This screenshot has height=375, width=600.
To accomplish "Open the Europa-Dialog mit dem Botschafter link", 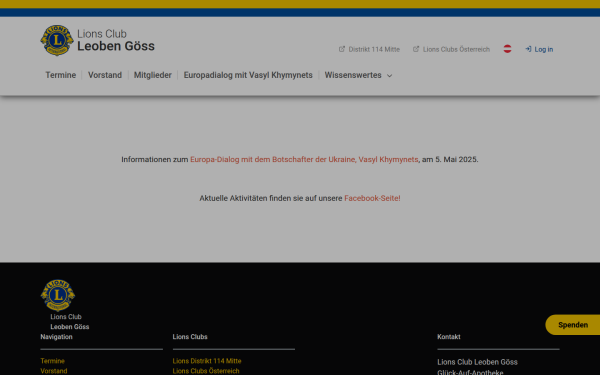I will pyautogui.click(x=304, y=159).
